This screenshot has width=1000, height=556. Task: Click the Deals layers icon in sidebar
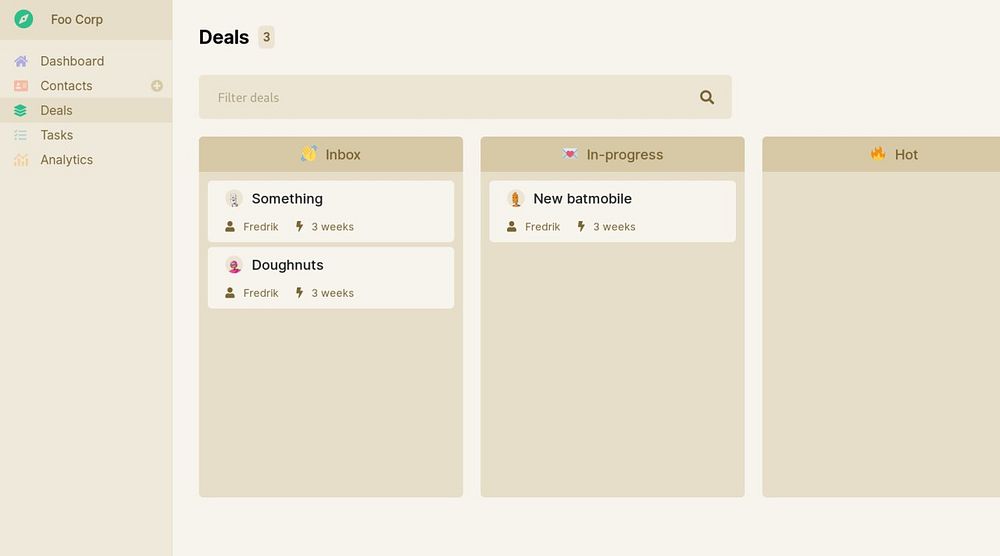coord(21,111)
